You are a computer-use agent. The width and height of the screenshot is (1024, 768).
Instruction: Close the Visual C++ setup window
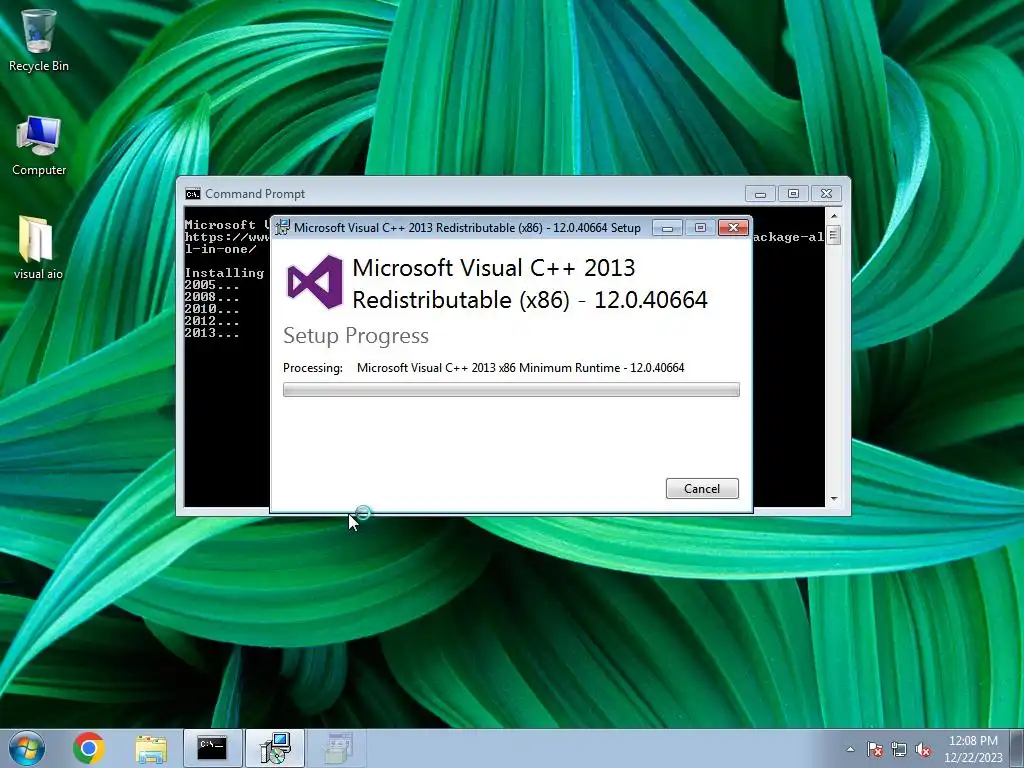(x=733, y=228)
